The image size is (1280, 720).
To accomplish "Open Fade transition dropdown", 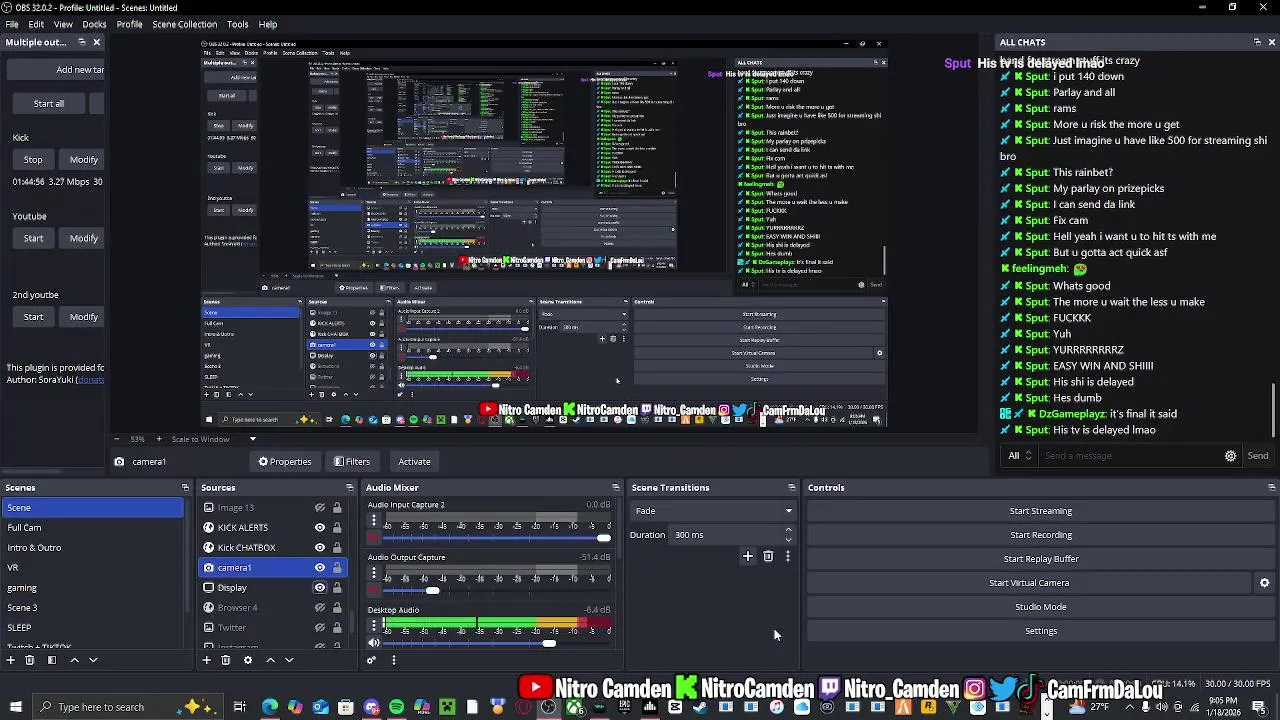I will point(713,511).
